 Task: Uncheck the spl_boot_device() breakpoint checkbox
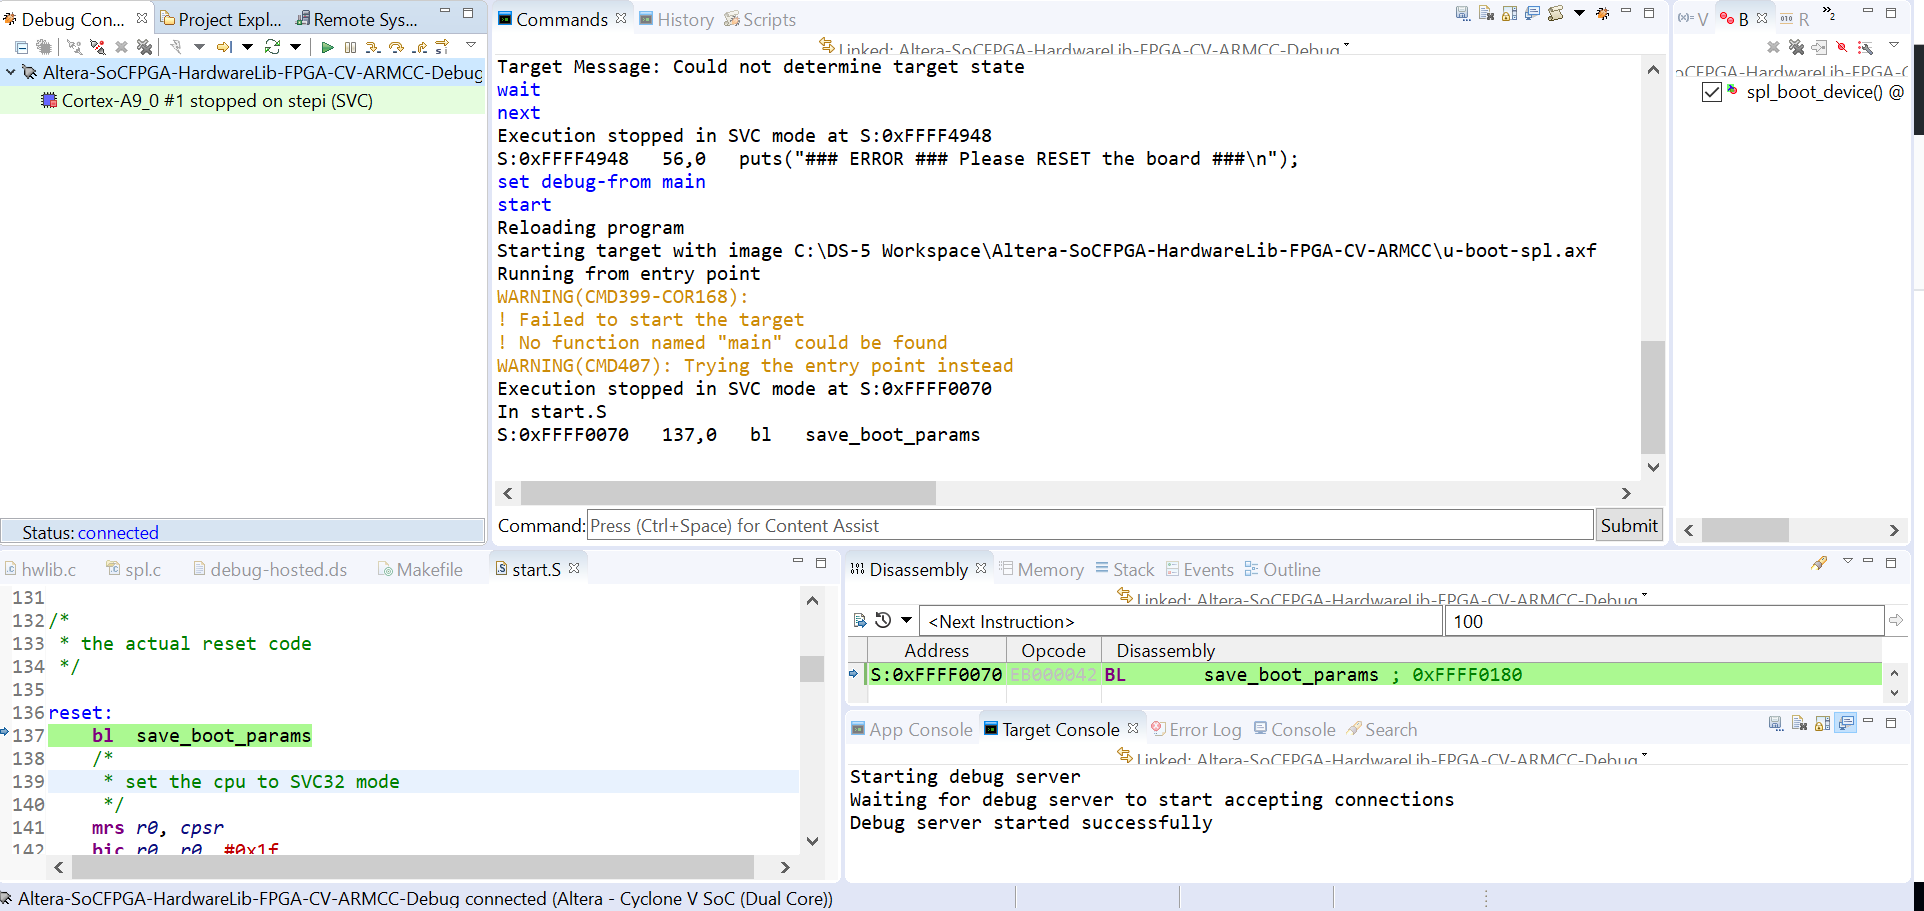pos(1711,92)
